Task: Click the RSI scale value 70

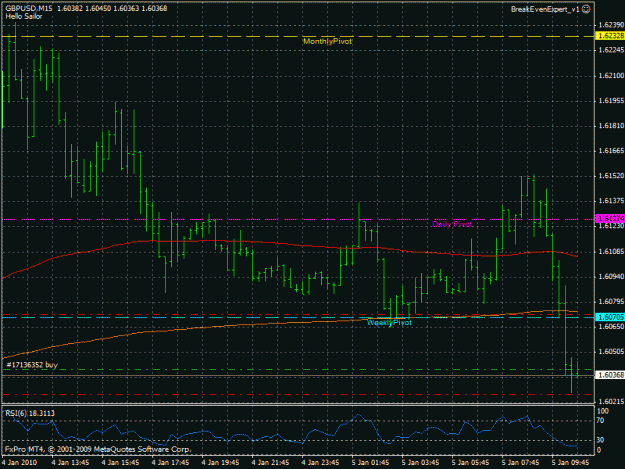Action: click(601, 421)
